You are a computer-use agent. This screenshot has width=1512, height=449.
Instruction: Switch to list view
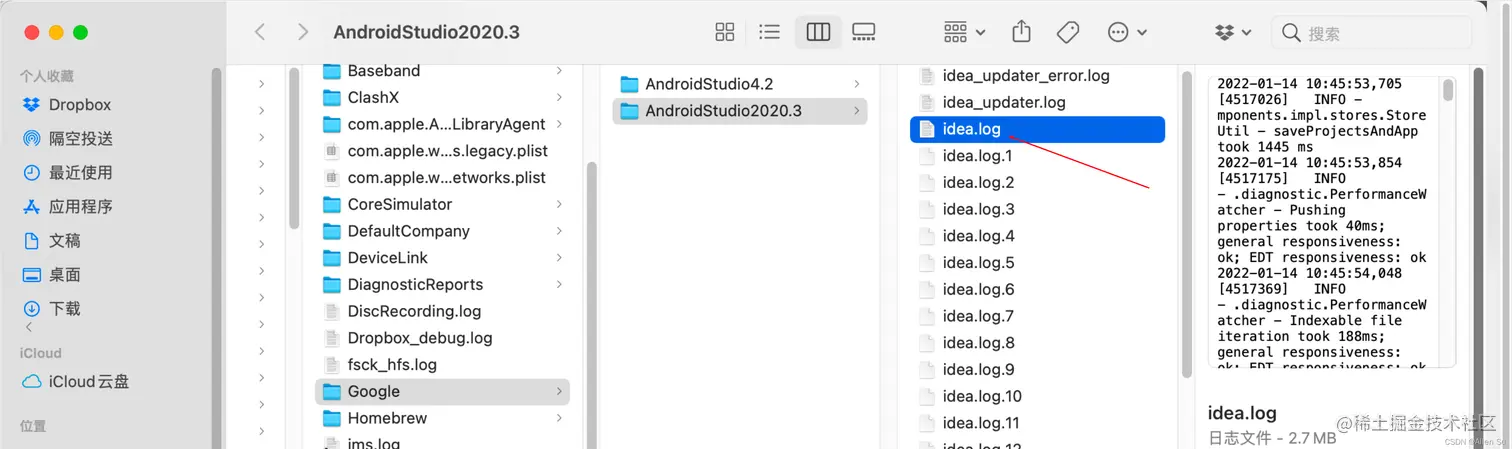click(769, 32)
